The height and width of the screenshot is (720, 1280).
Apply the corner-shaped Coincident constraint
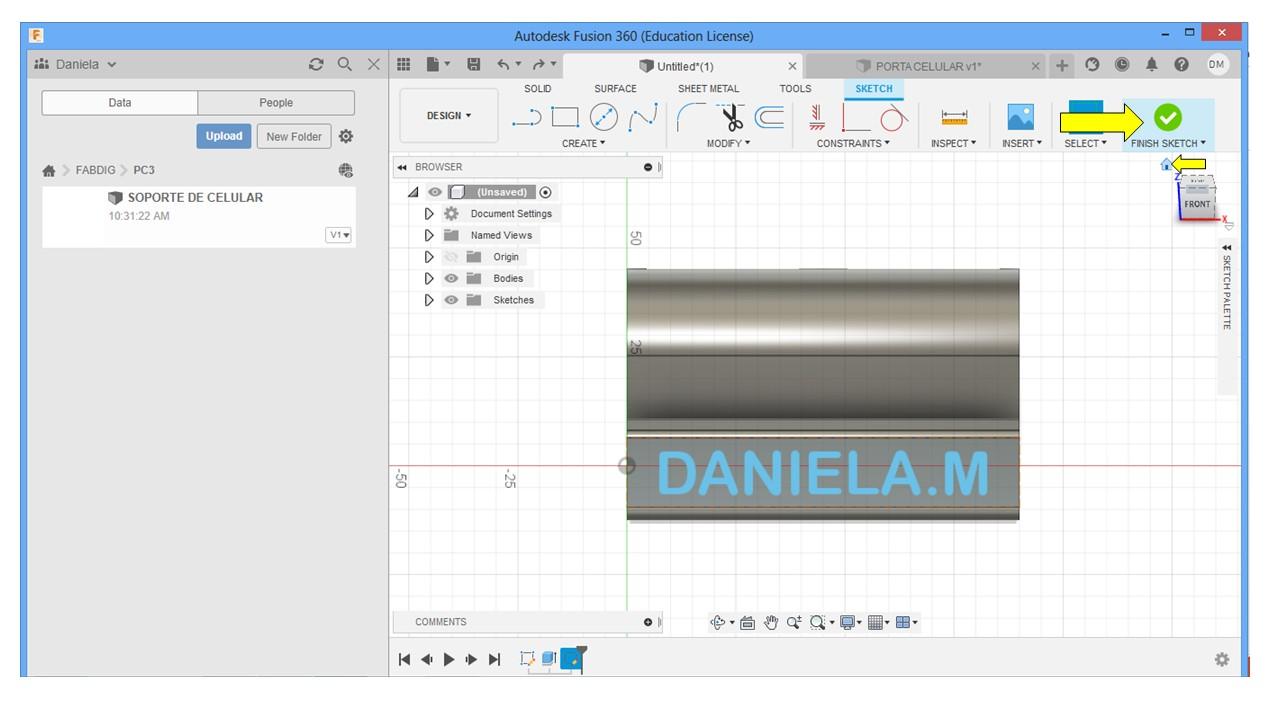tap(856, 118)
